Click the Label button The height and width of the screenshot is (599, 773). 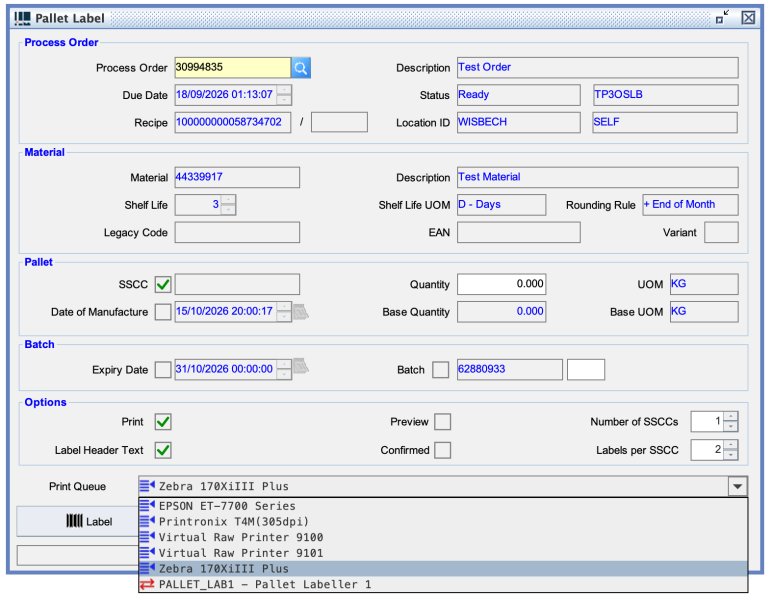(x=78, y=522)
